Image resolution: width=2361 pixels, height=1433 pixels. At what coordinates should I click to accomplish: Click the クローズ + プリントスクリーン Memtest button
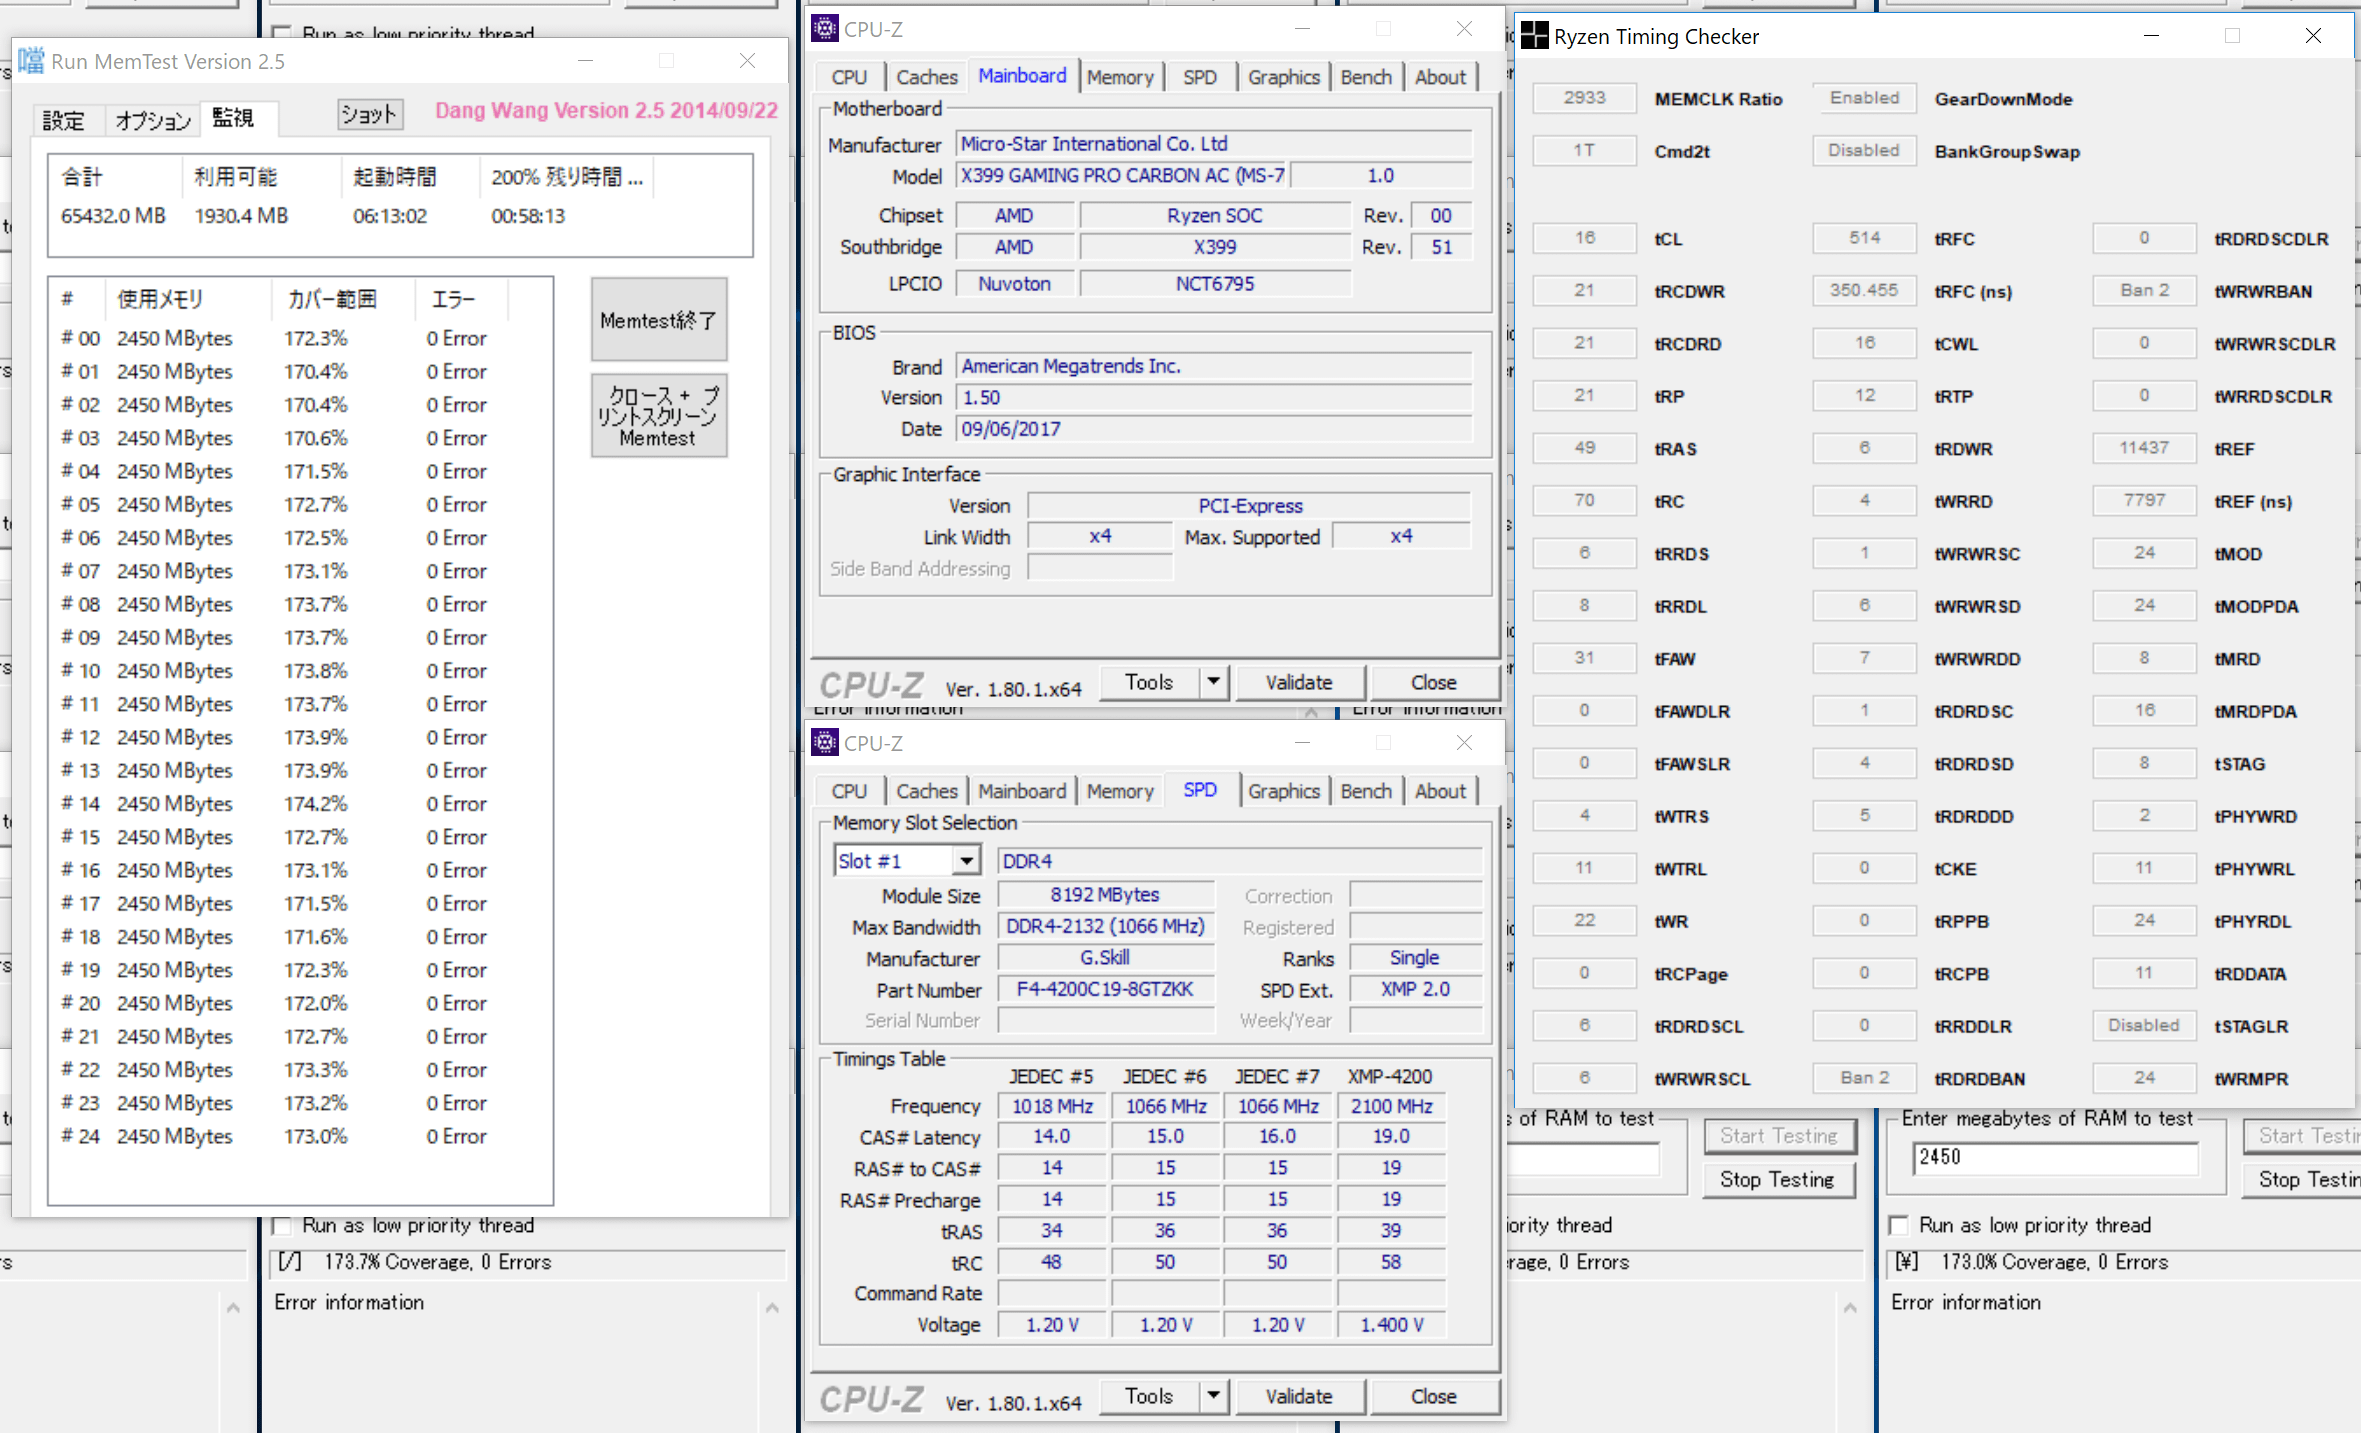coord(659,416)
